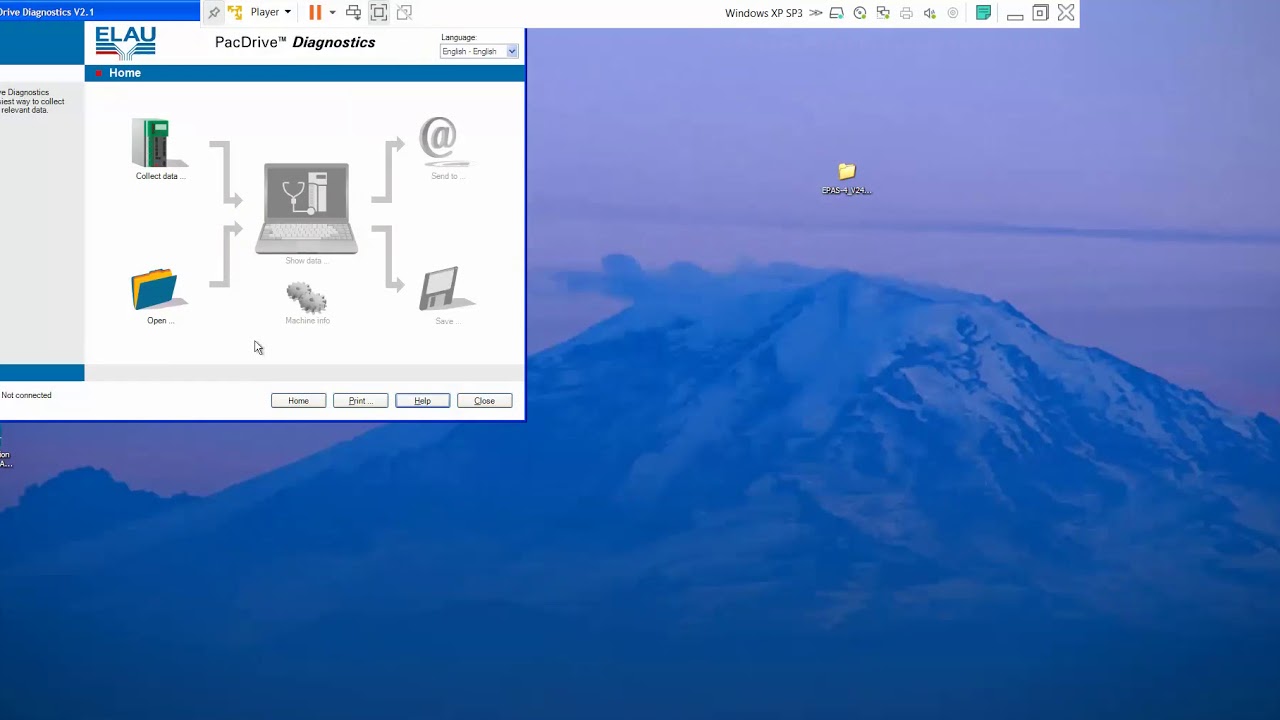Click the hard disk device icon
The width and height of the screenshot is (1280, 720).
(837, 13)
